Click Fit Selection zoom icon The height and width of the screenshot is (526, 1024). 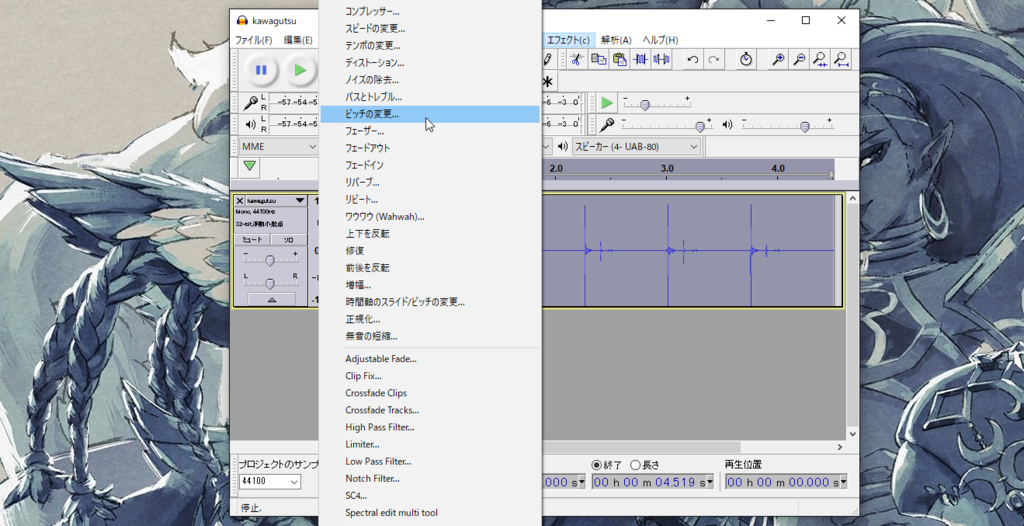tap(820, 59)
